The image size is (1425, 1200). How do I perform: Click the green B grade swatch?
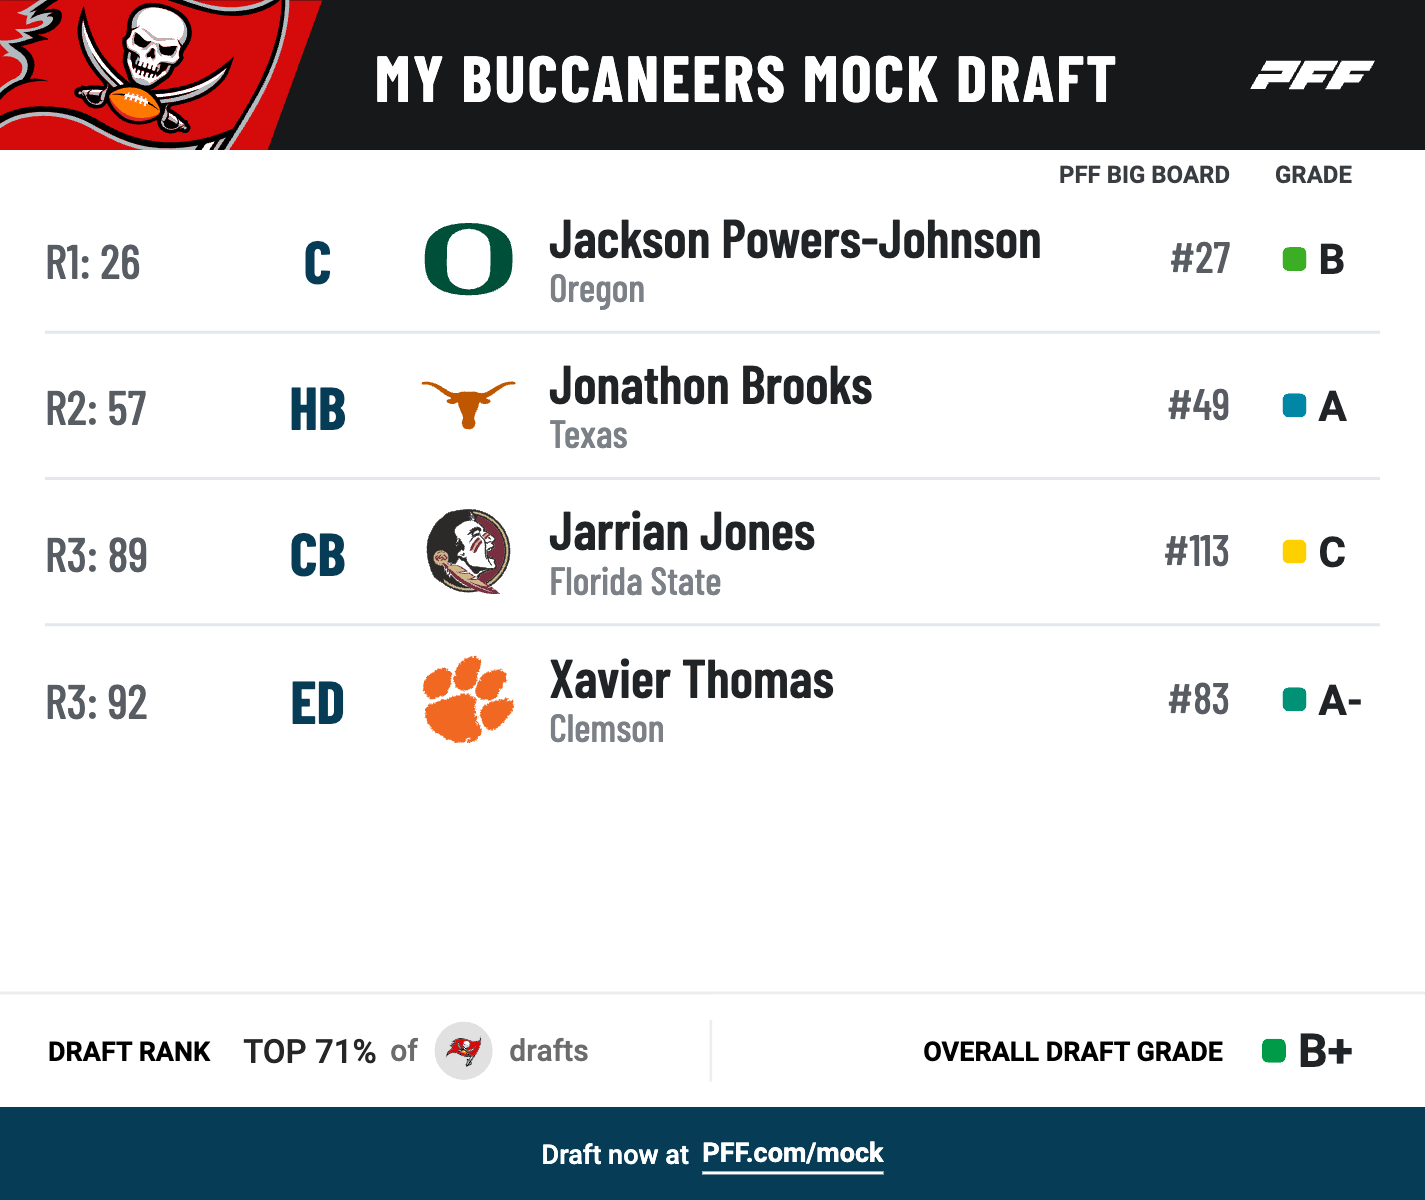click(1294, 260)
